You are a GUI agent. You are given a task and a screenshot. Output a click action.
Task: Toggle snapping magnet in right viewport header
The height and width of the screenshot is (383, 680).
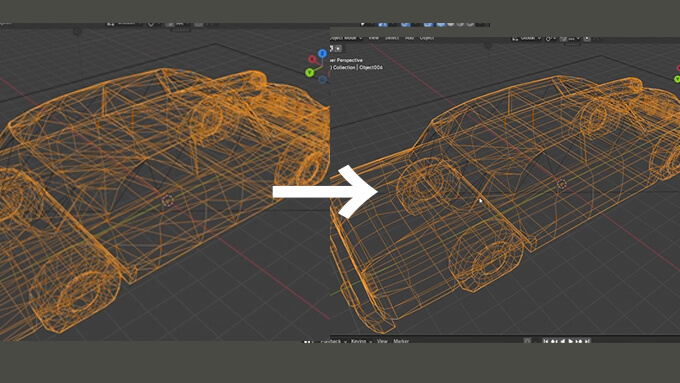pyautogui.click(x=563, y=39)
